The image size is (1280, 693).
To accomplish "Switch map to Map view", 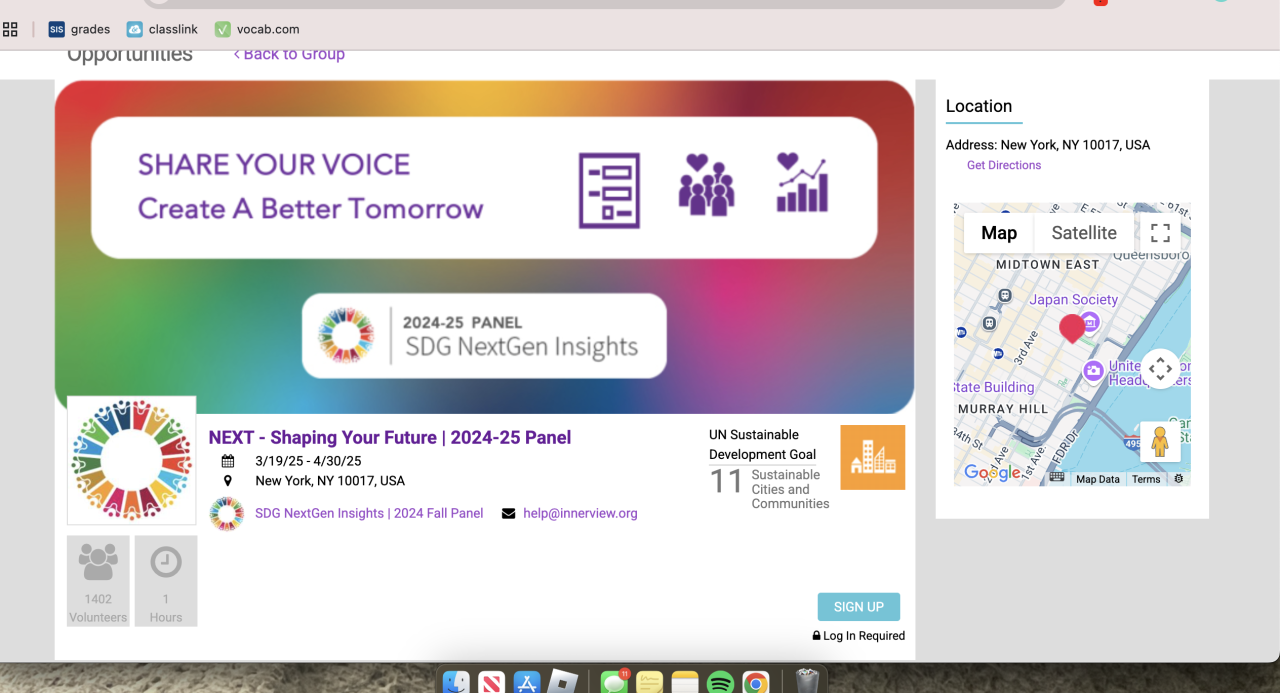I will tap(999, 233).
